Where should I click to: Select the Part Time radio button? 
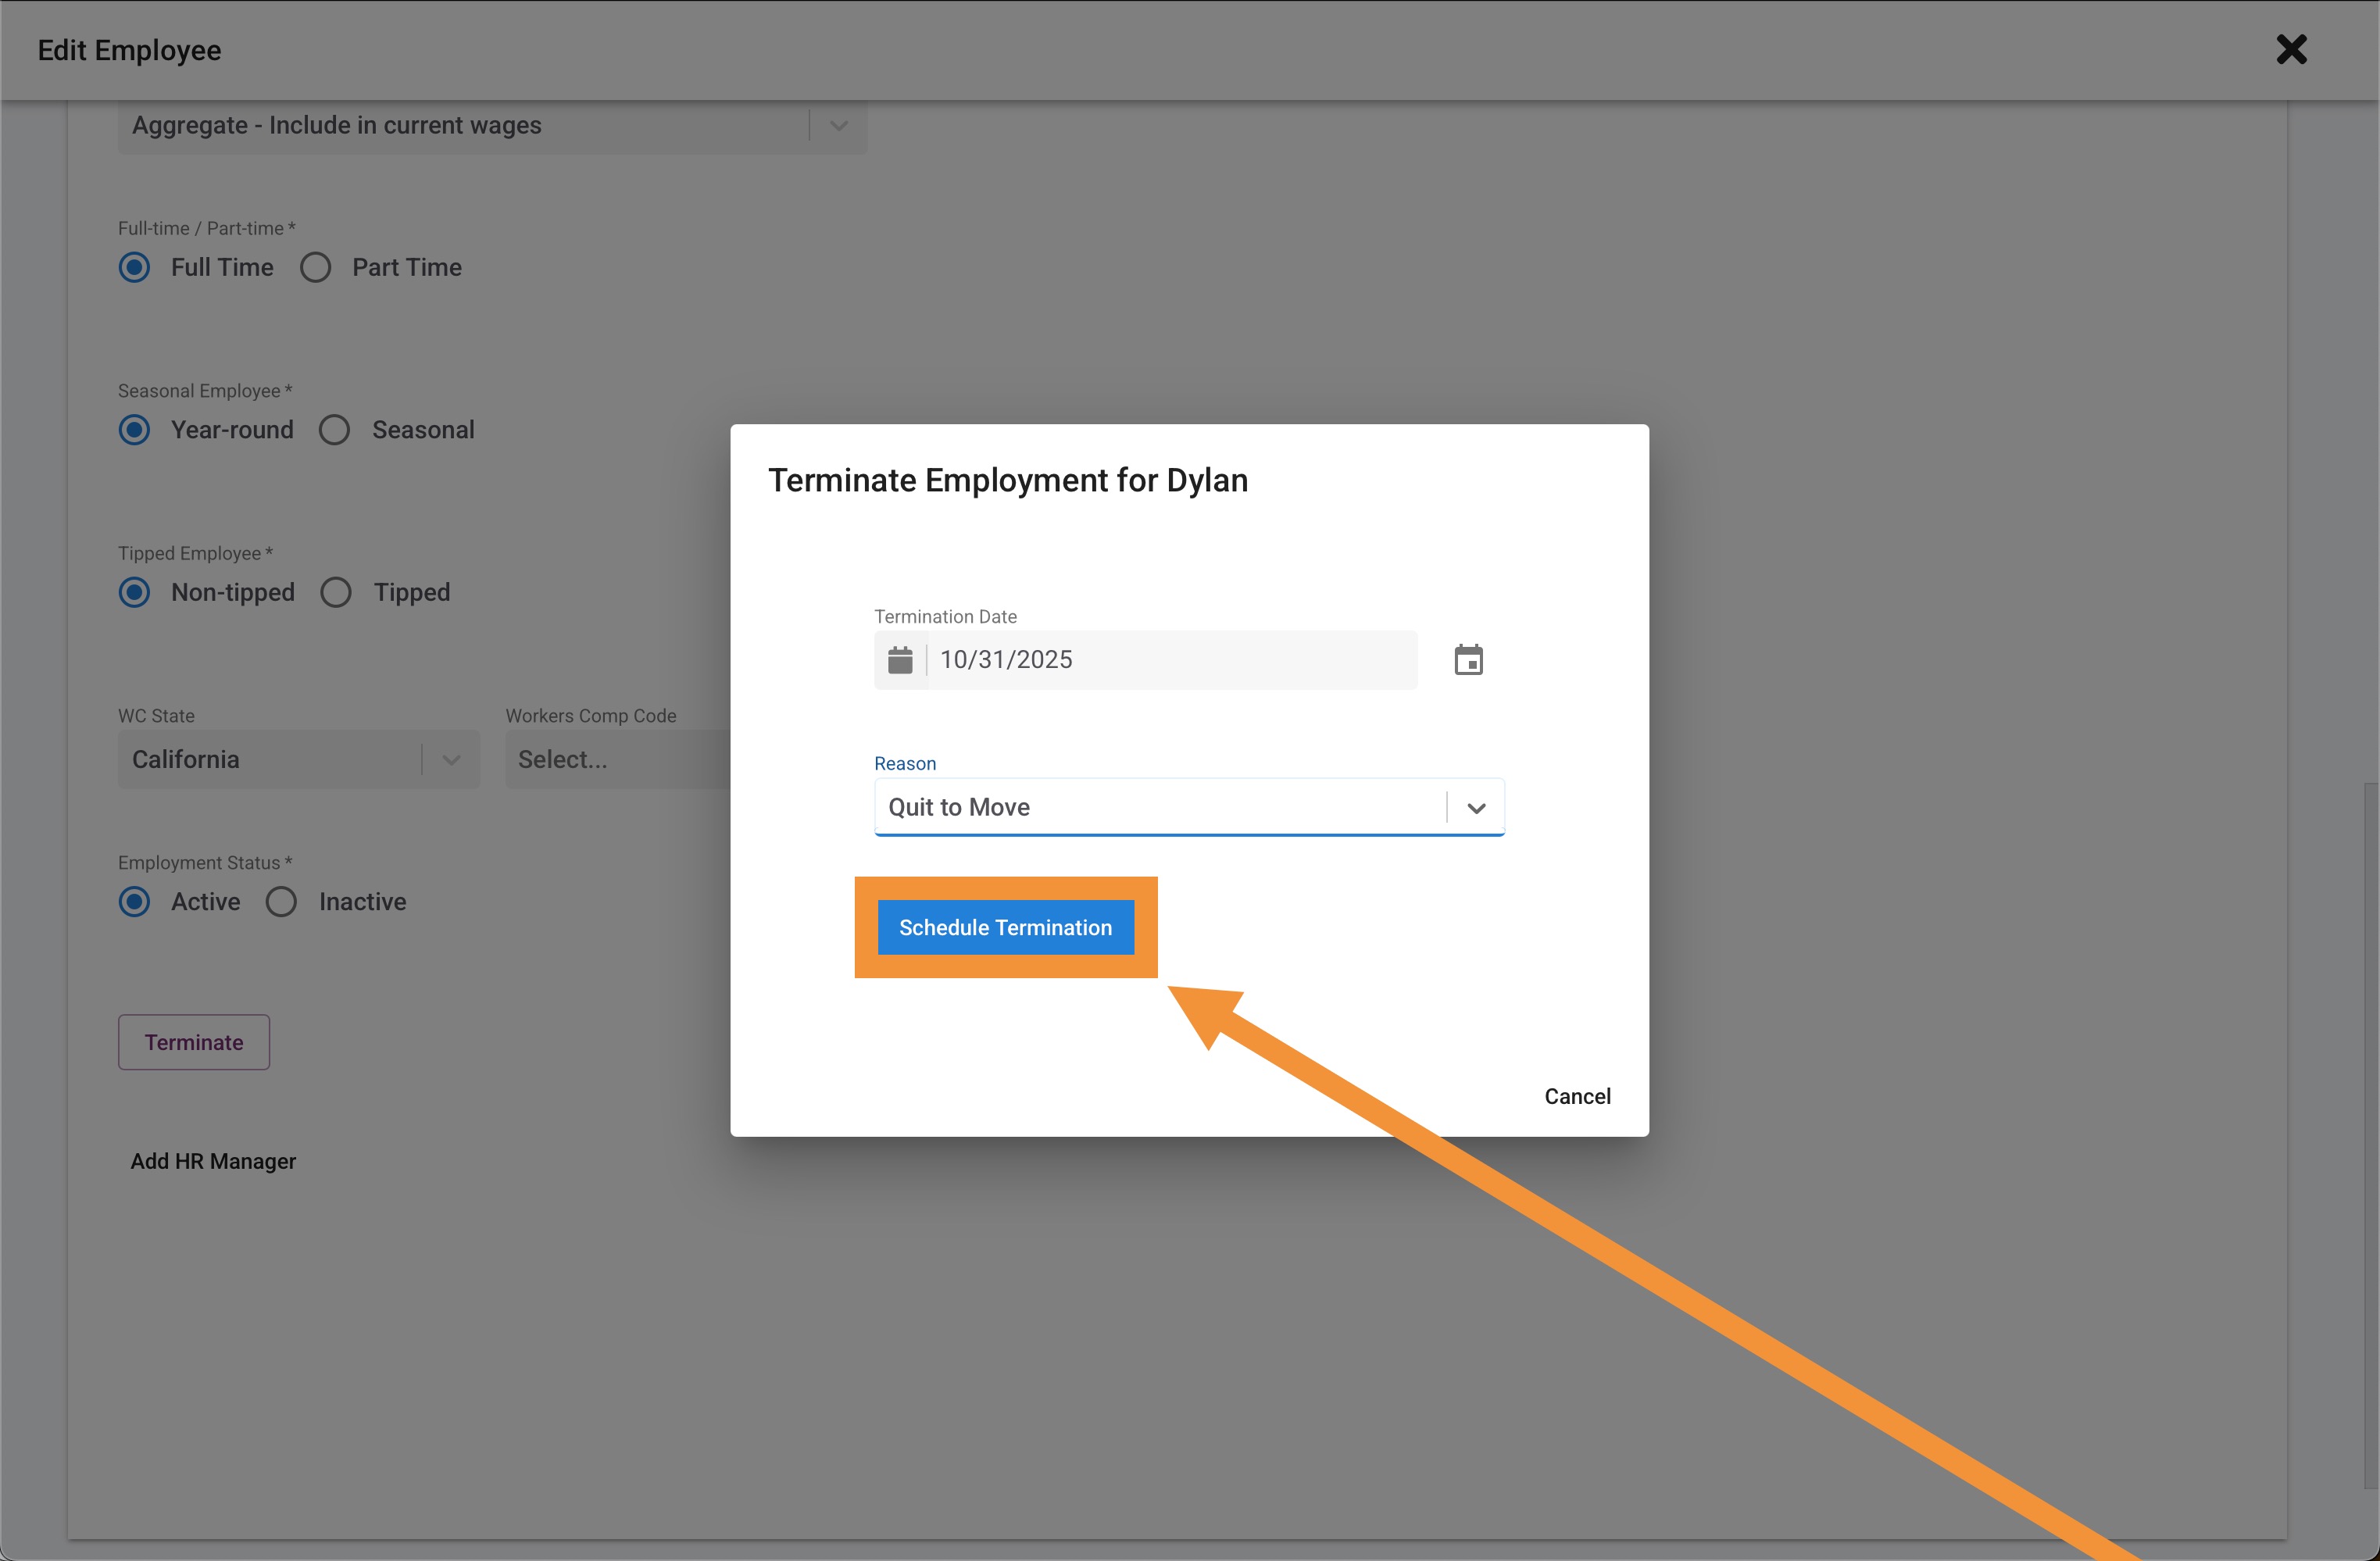(x=316, y=267)
